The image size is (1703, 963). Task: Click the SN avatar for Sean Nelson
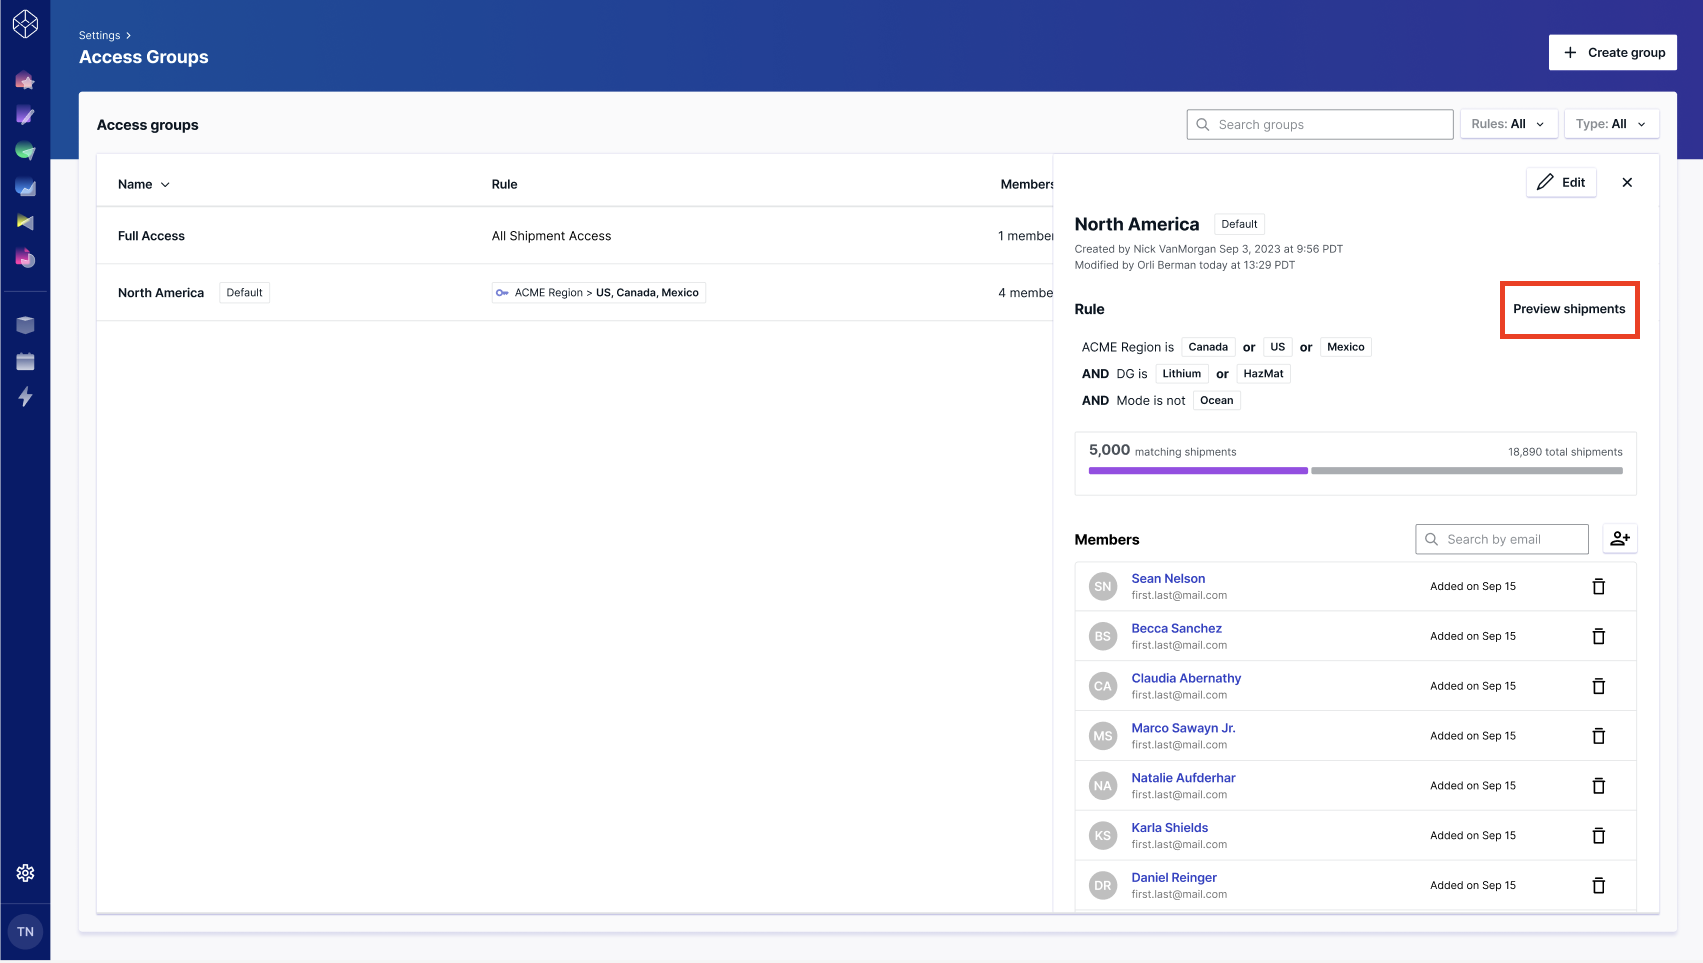click(1103, 587)
